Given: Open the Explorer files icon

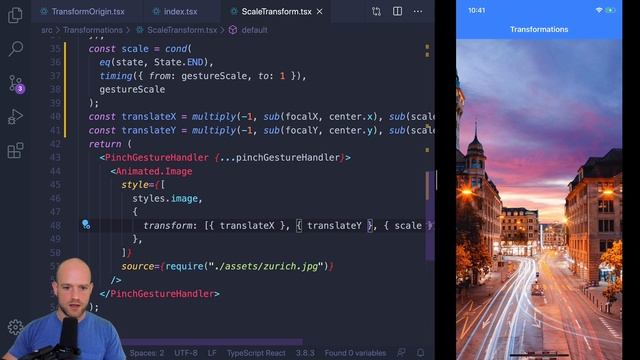Looking at the screenshot, I should (15, 16).
